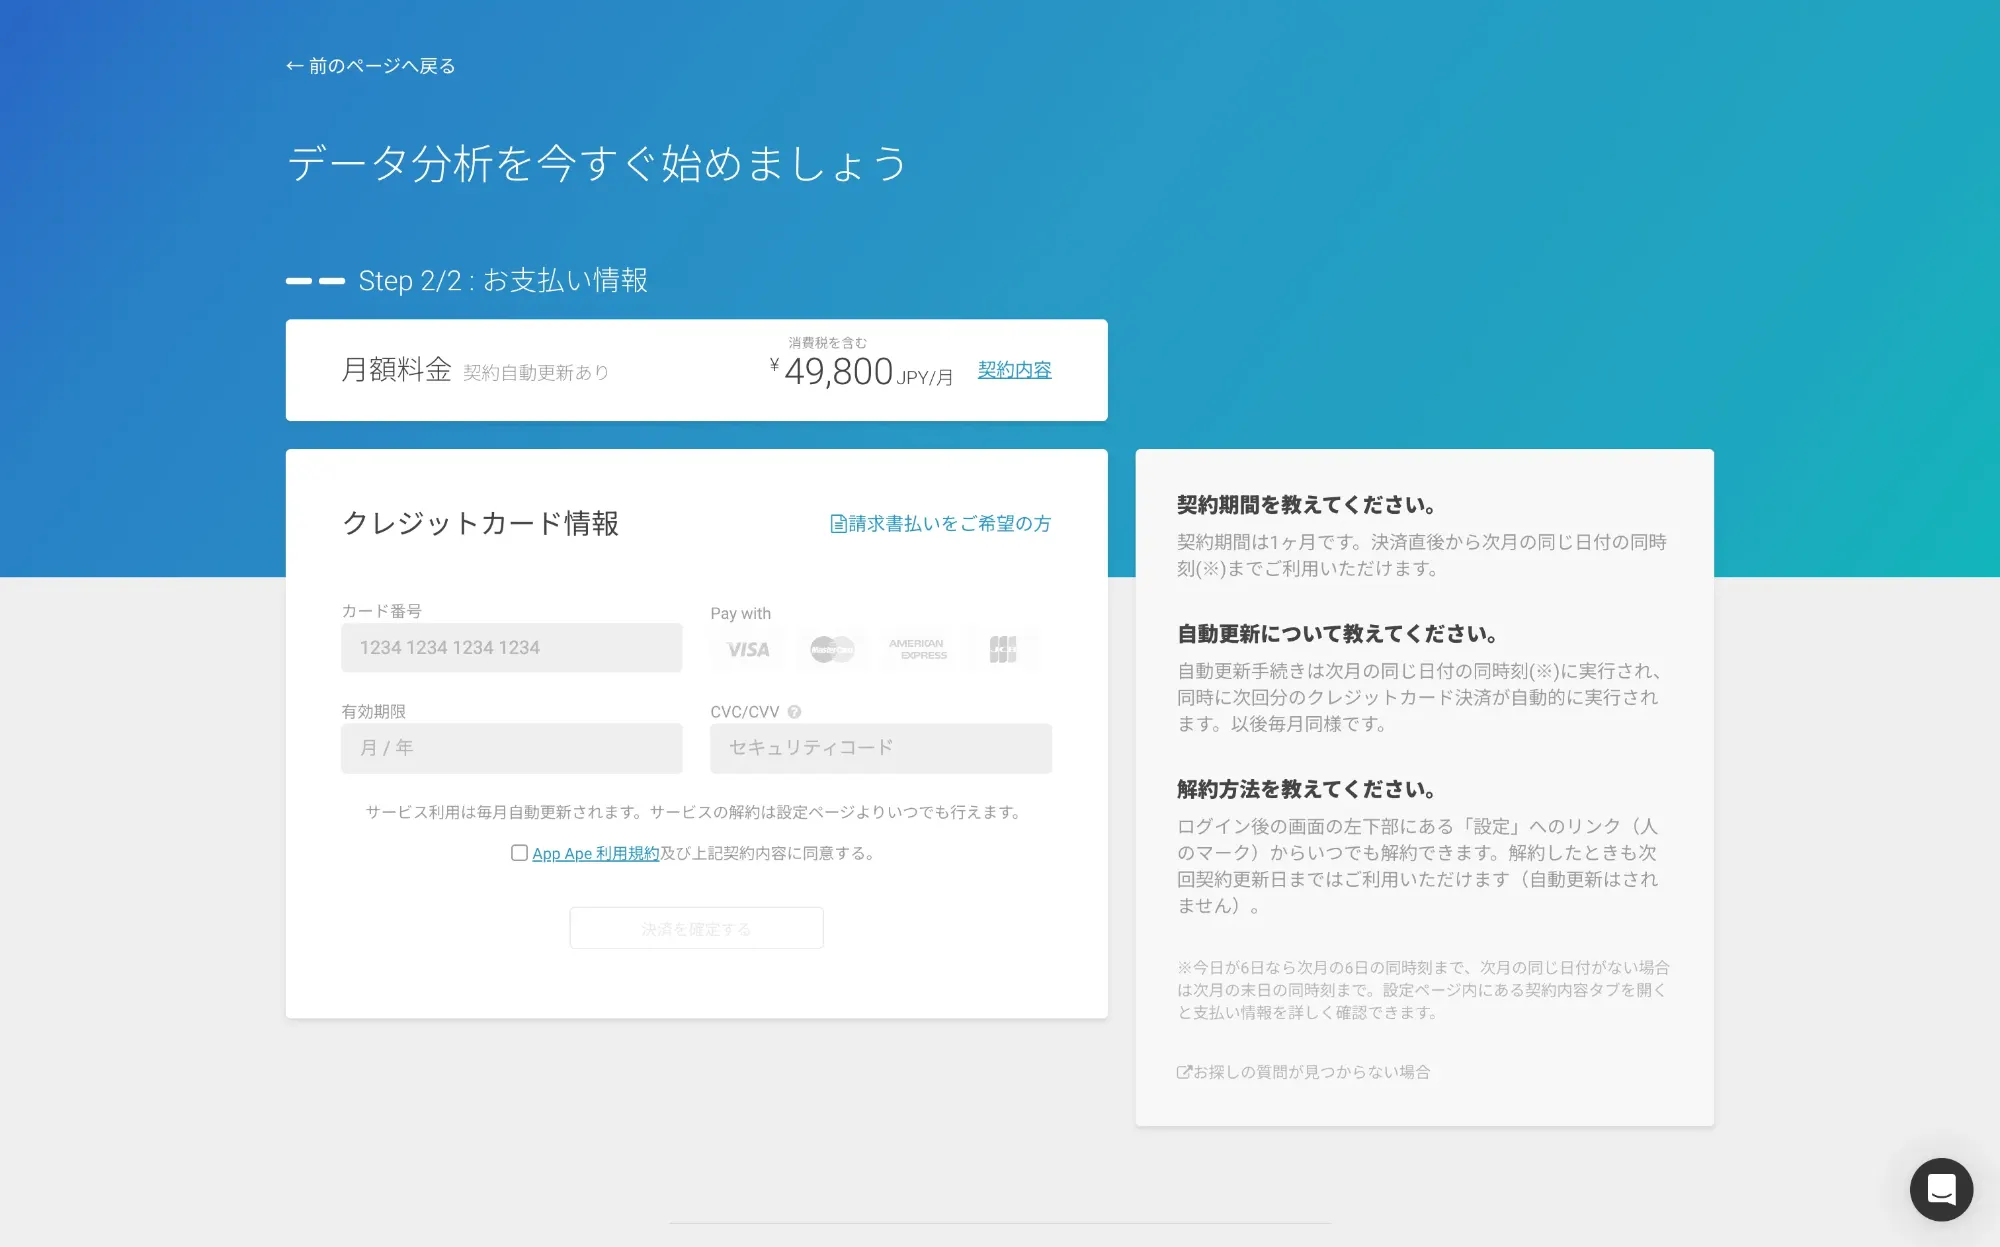Click the invoice document icon

pyautogui.click(x=838, y=524)
